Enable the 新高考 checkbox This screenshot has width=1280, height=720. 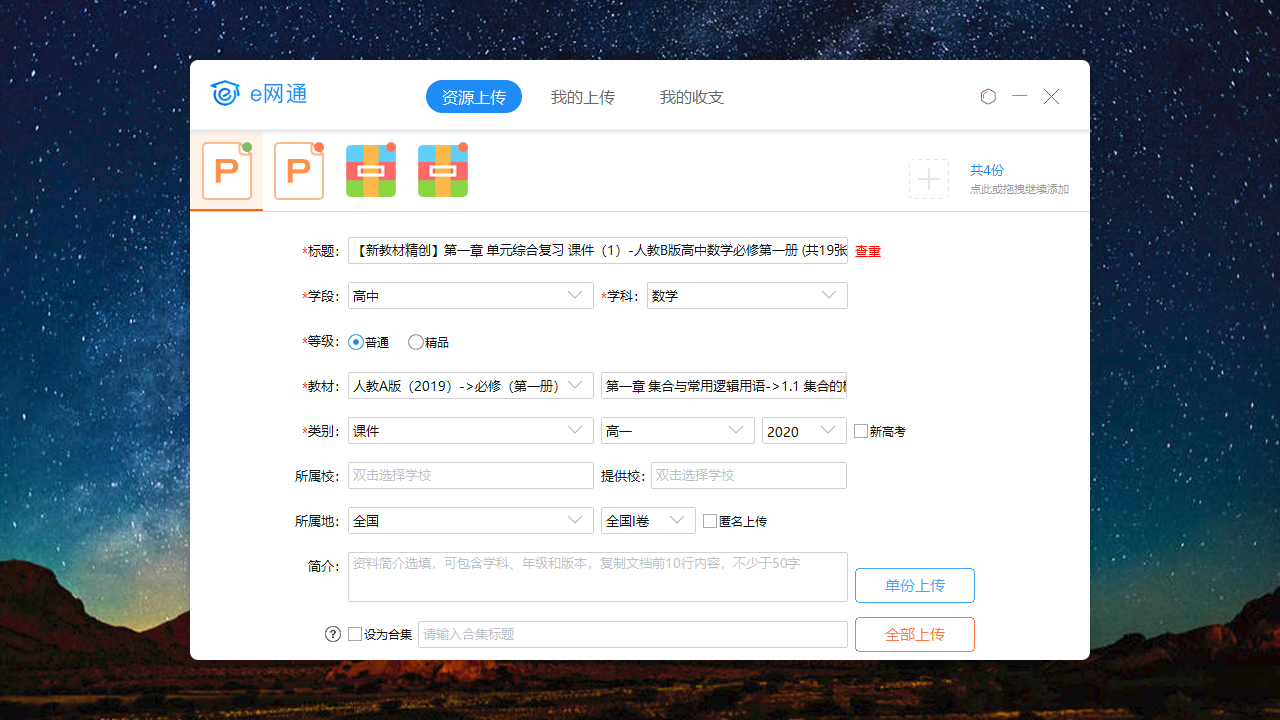click(x=860, y=430)
